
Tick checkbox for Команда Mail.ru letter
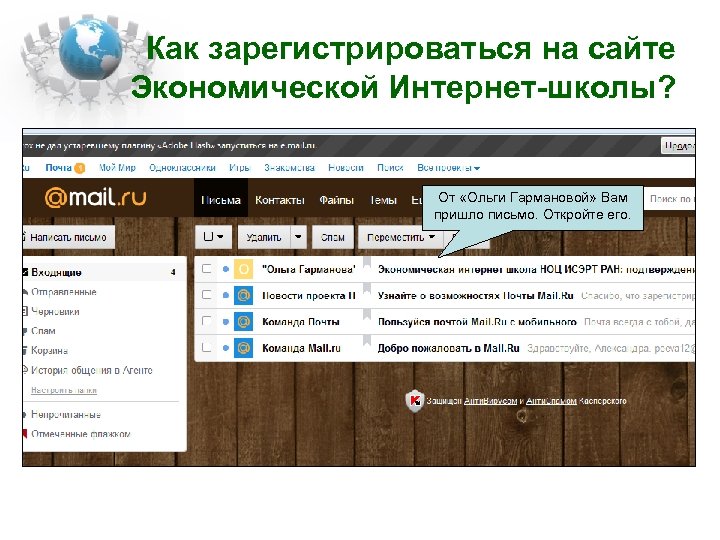(207, 347)
